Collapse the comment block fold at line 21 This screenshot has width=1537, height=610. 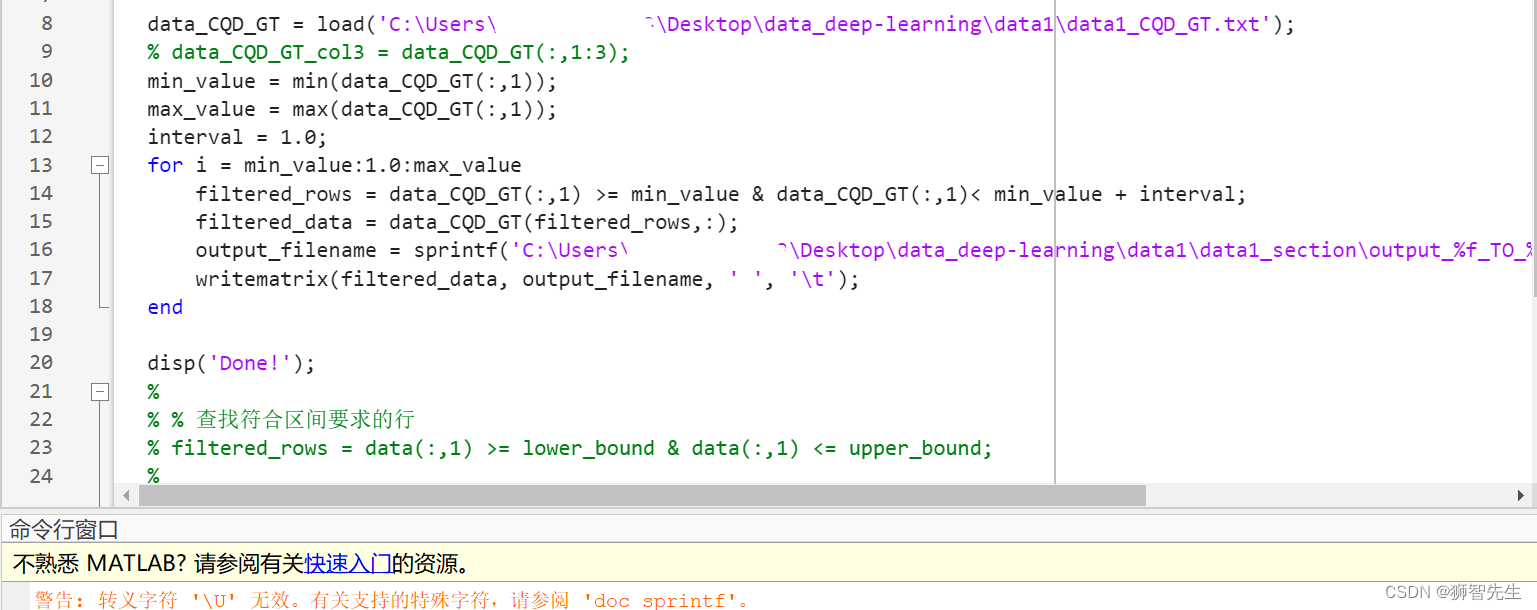coord(100,392)
